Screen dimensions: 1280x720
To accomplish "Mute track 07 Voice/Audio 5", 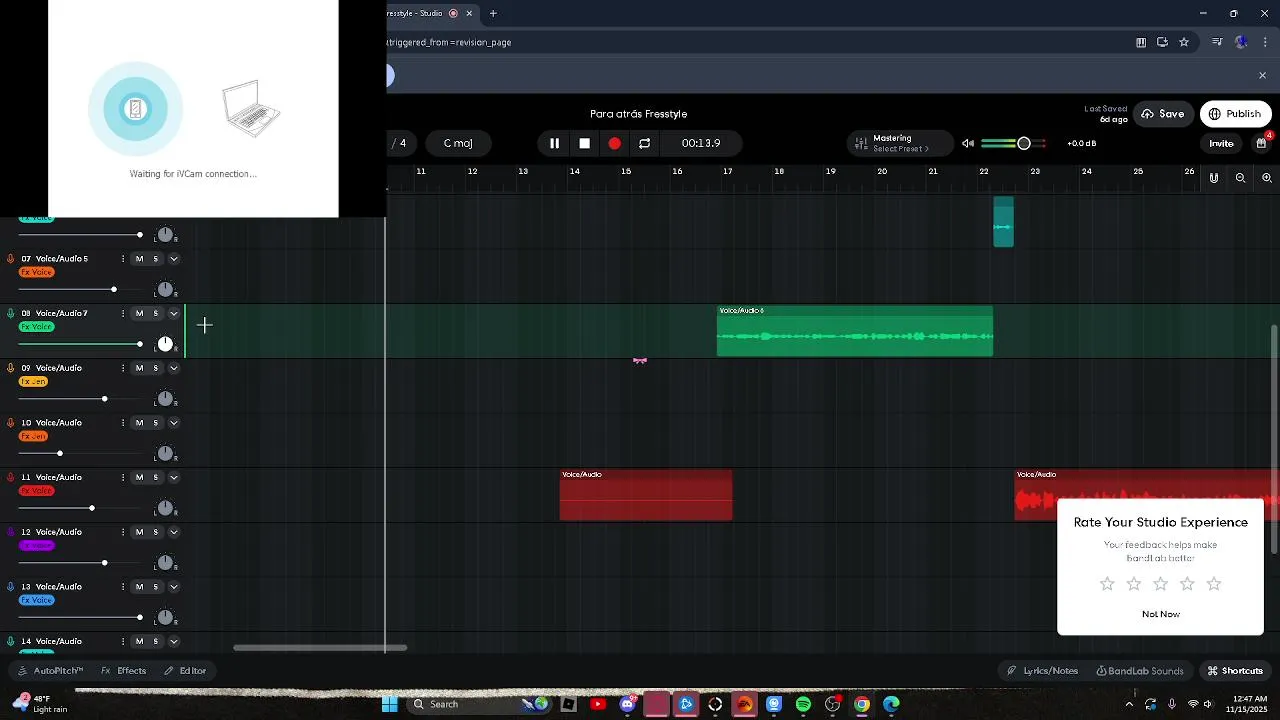I will pos(139,259).
